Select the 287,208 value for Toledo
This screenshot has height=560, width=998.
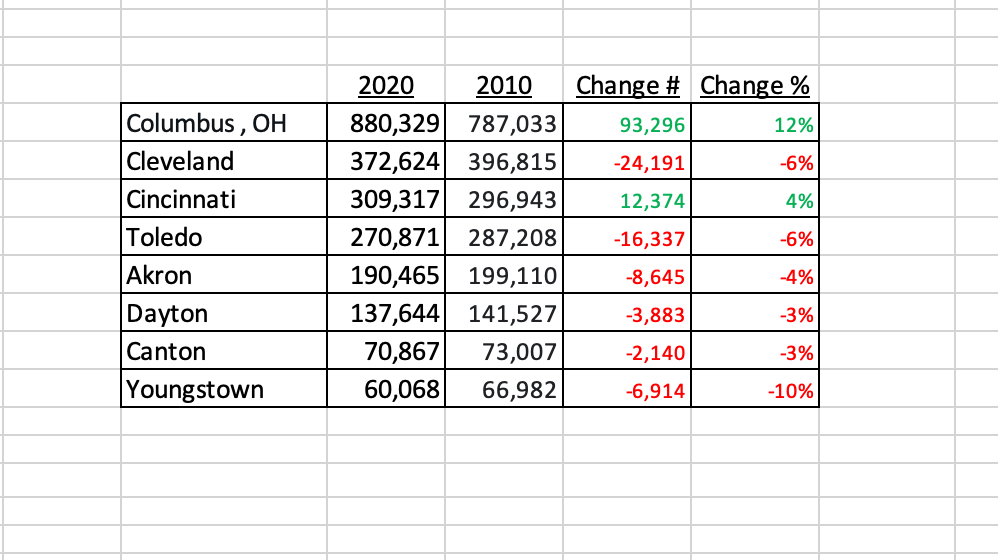pos(504,237)
